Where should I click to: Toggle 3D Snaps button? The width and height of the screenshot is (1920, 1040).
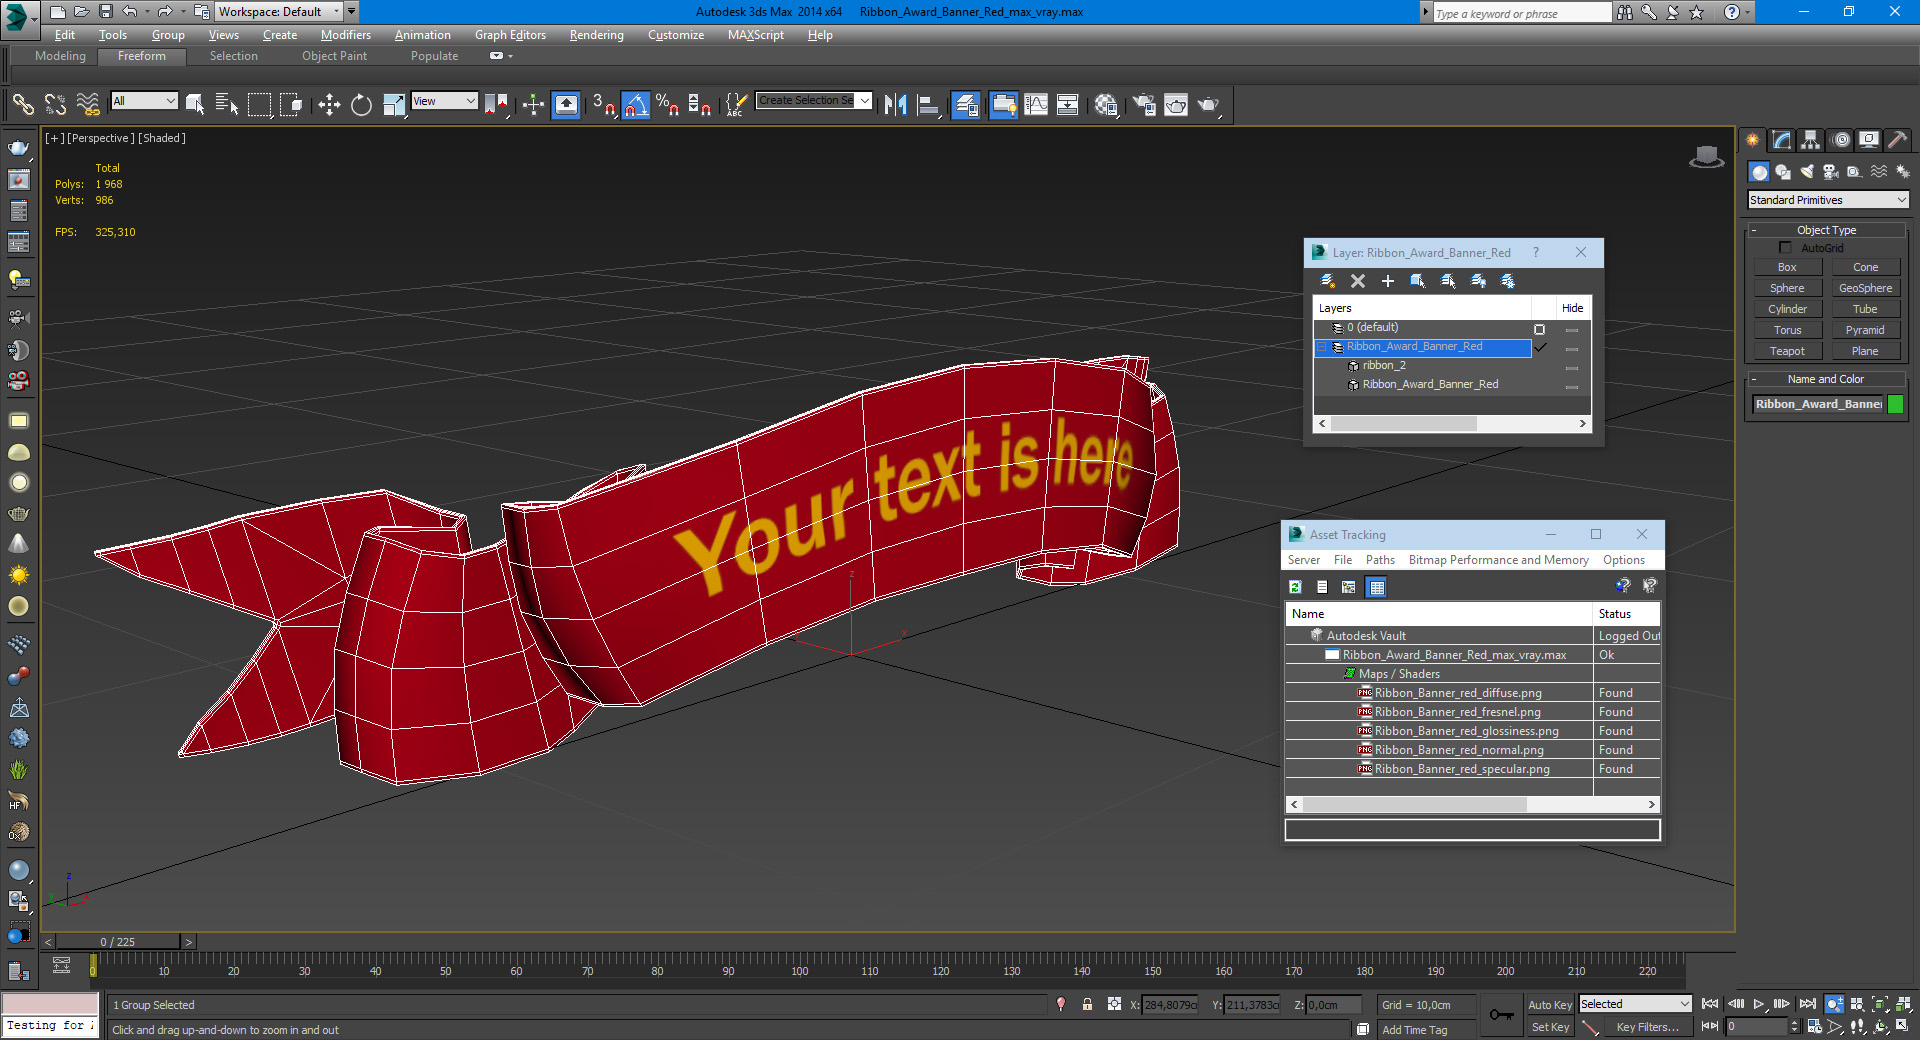tap(603, 104)
